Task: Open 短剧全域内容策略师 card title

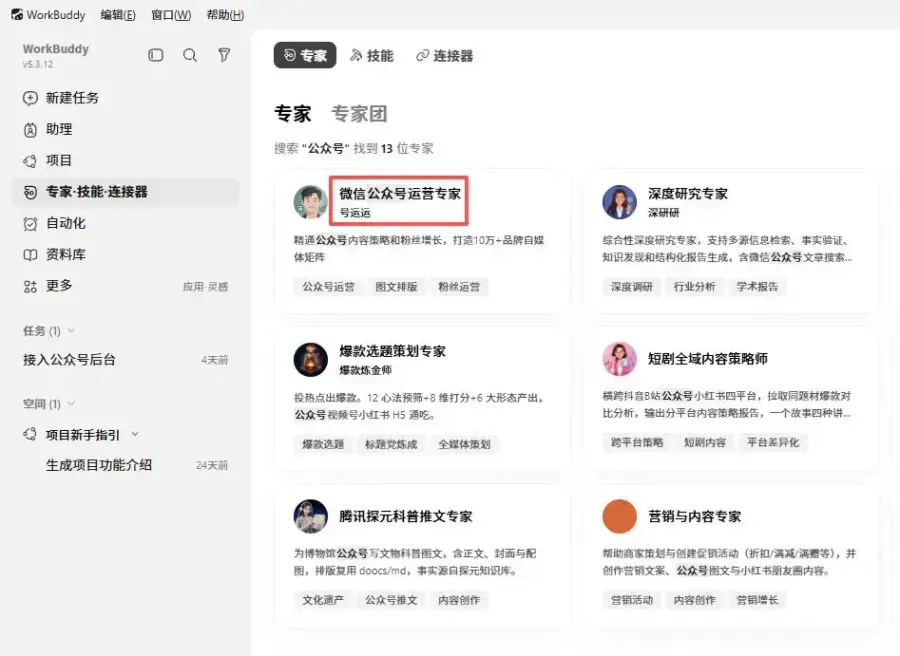Action: [708, 359]
